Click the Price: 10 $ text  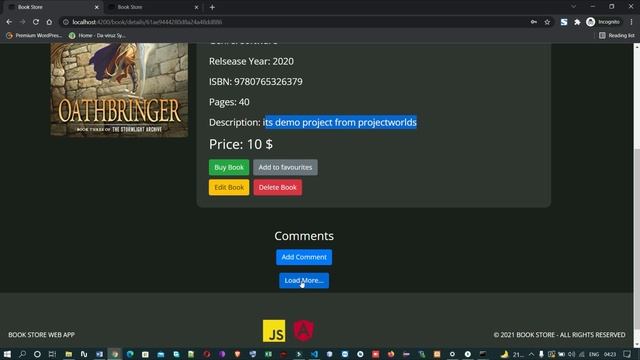(241, 144)
